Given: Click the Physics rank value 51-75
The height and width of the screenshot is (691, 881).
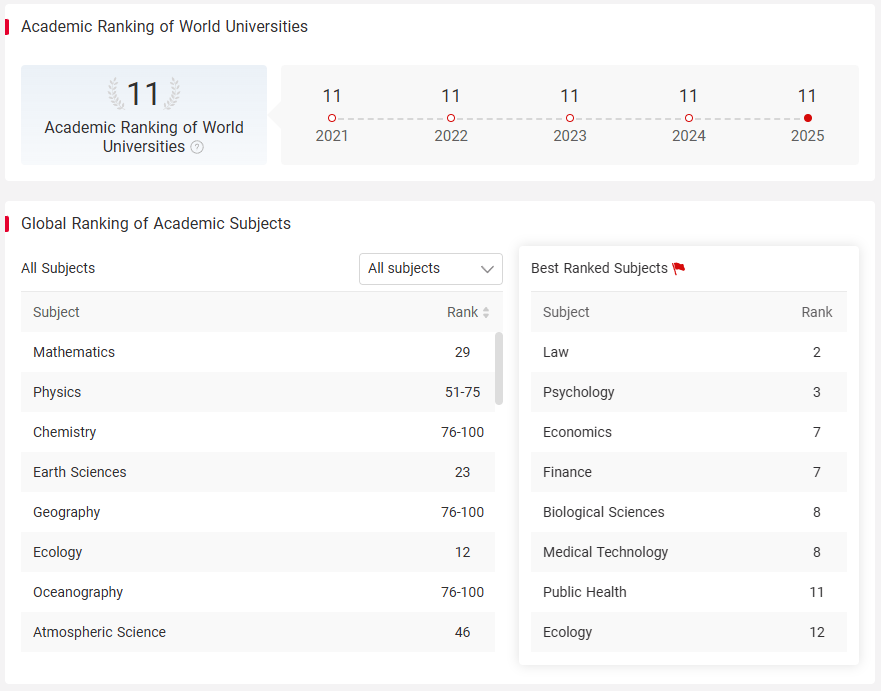Looking at the screenshot, I should point(462,392).
